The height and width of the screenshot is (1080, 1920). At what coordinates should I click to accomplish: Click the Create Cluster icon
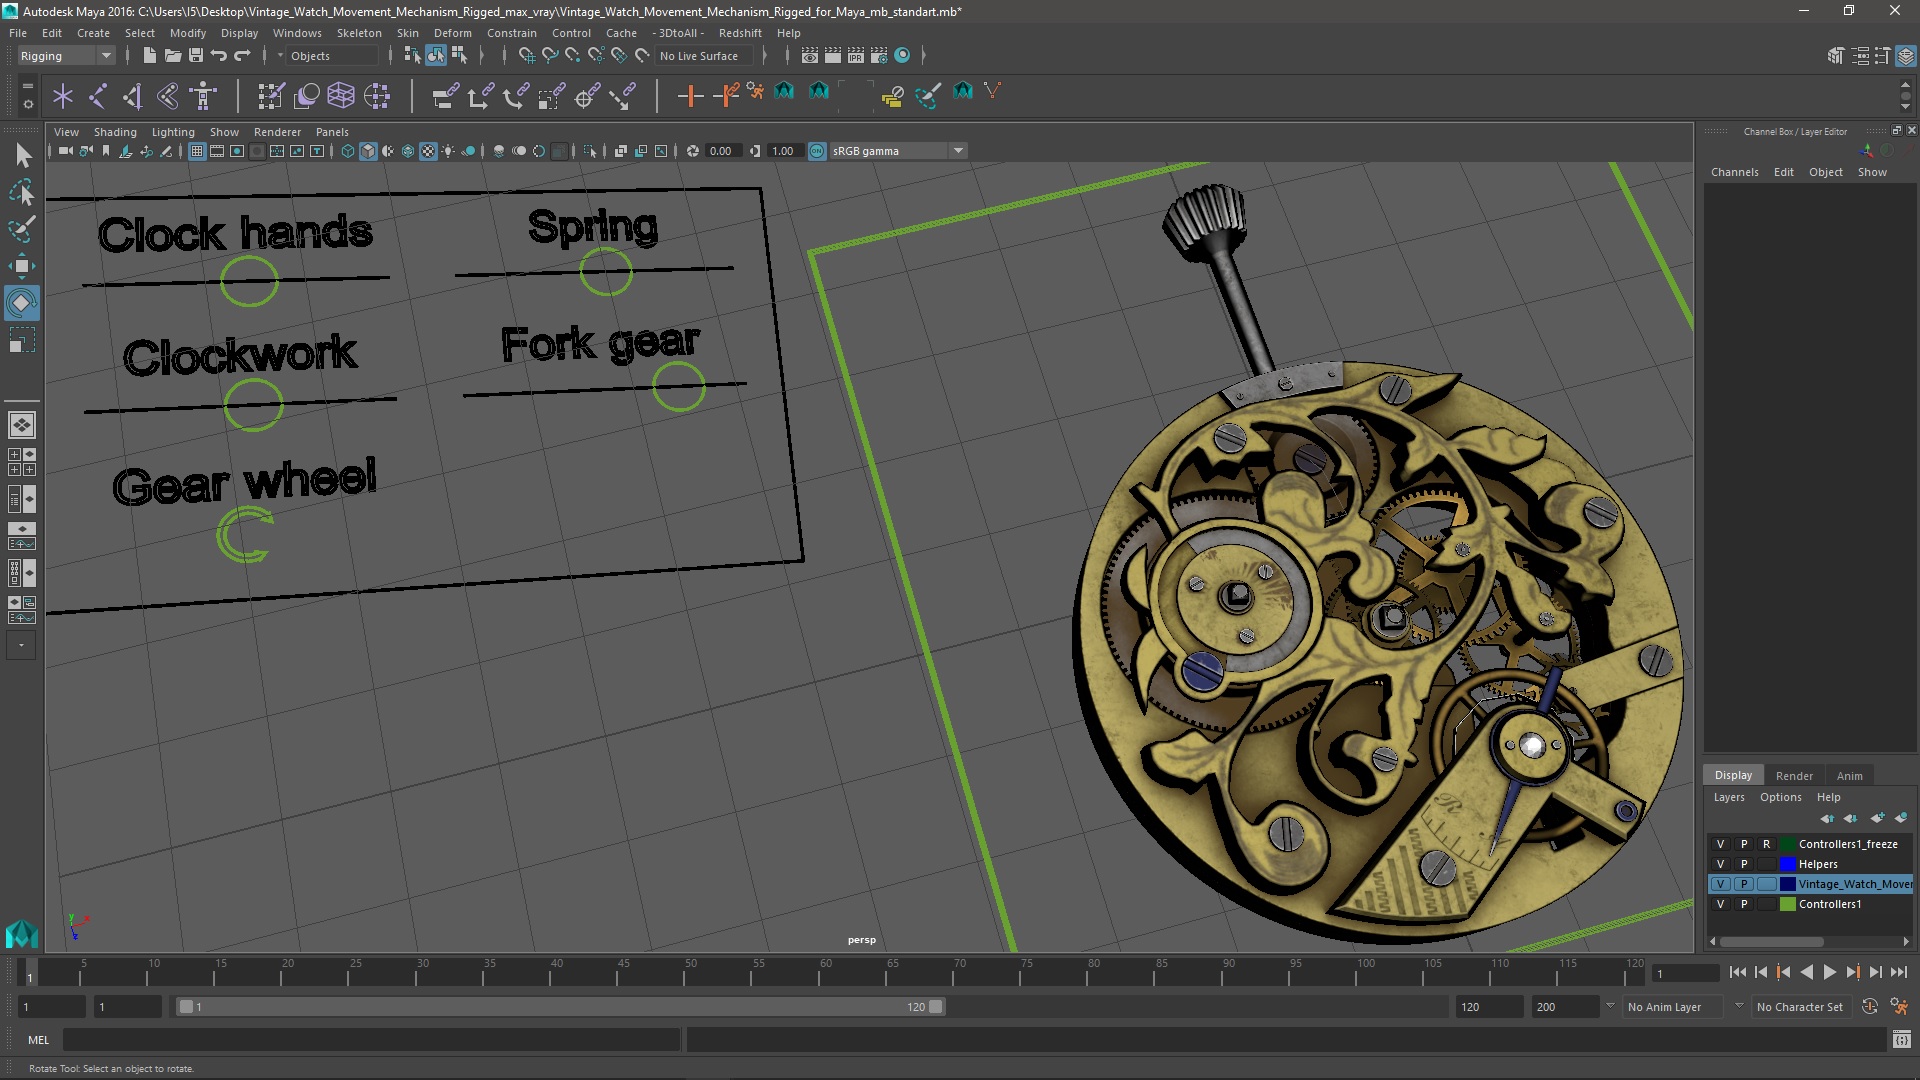pyautogui.click(x=377, y=96)
